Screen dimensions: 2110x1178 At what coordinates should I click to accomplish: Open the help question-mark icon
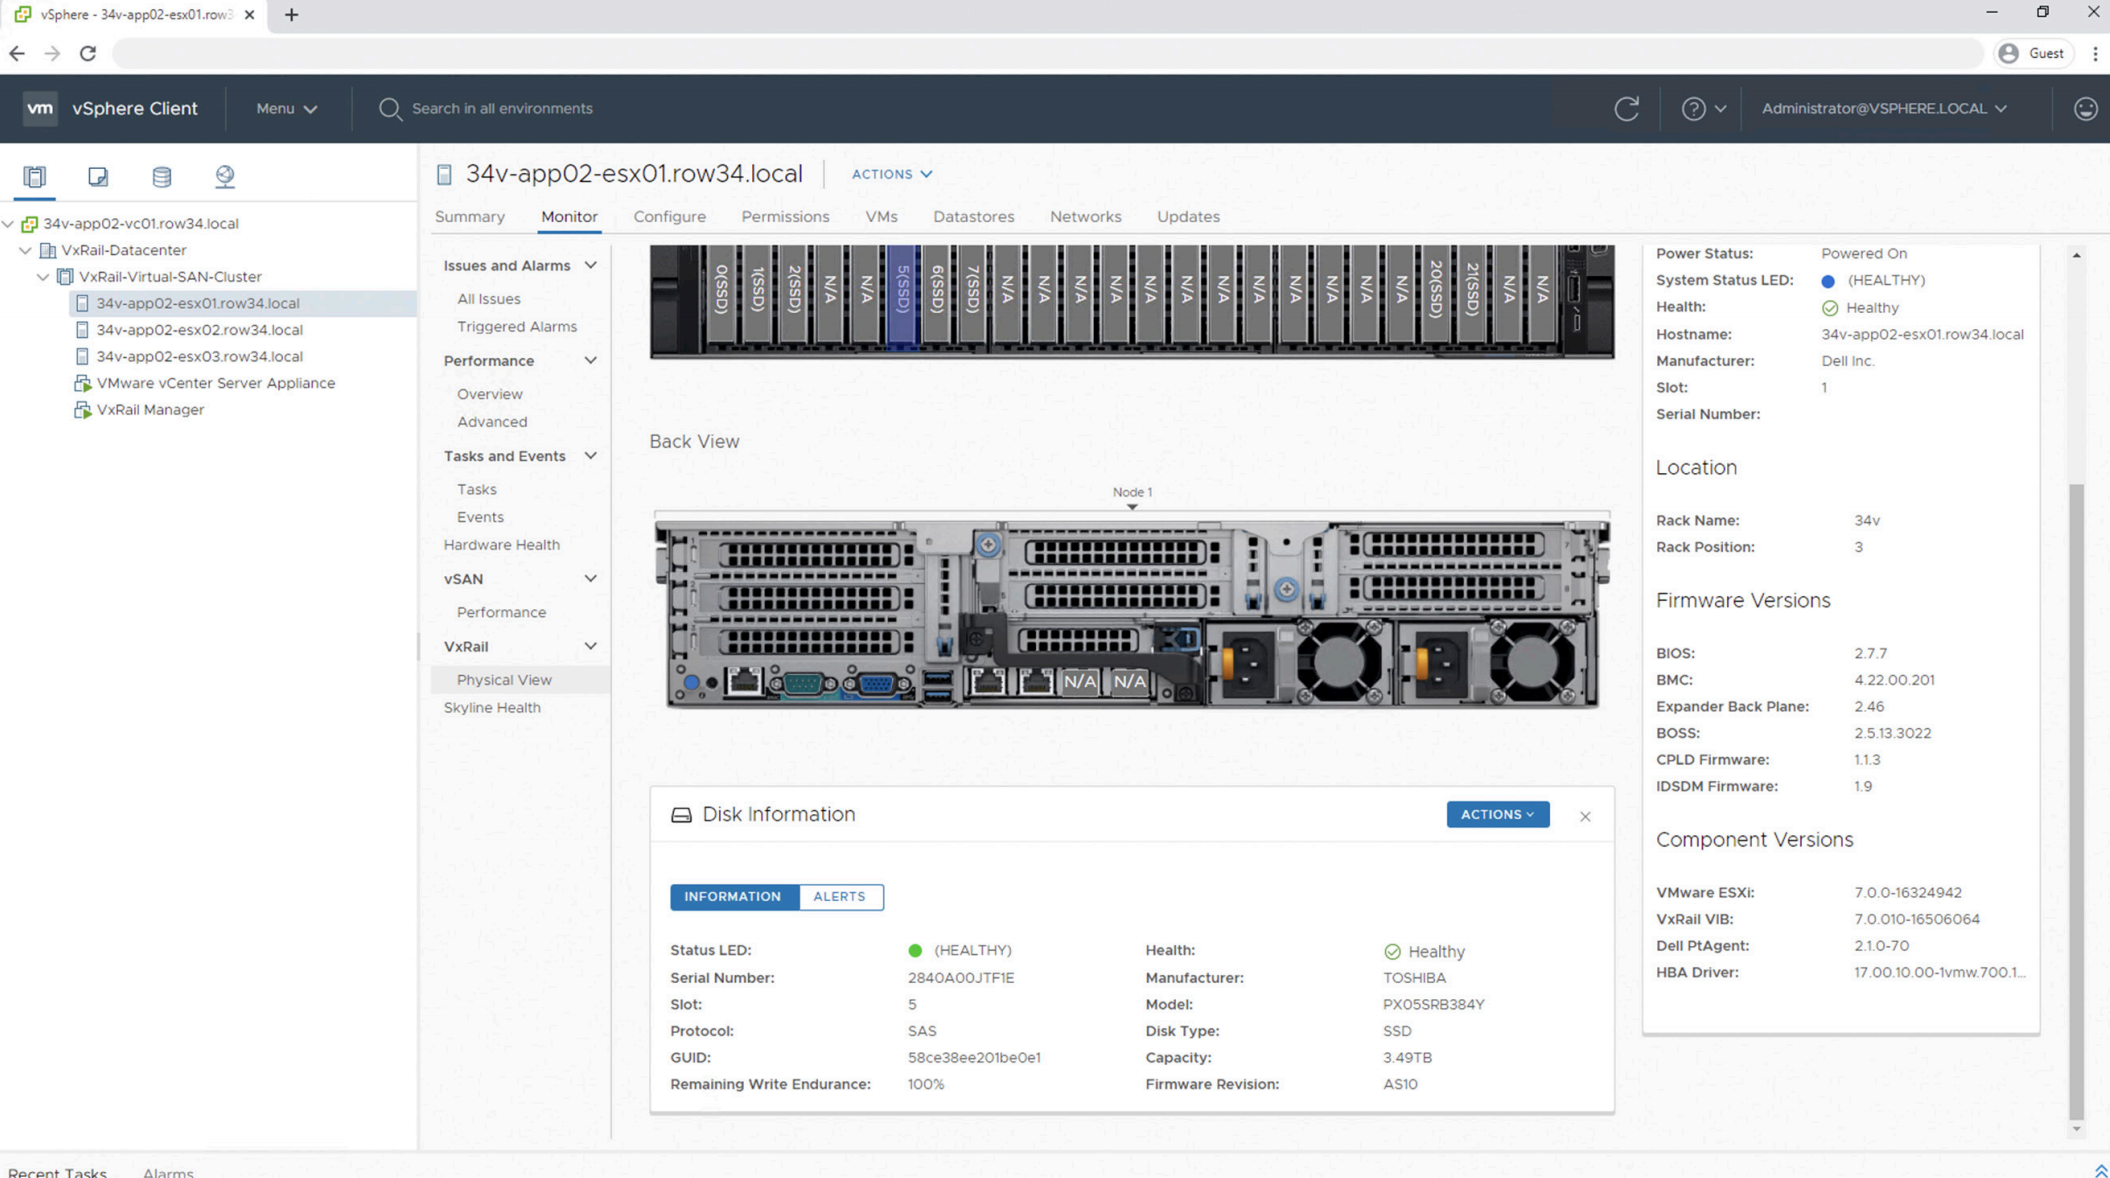(x=1693, y=108)
